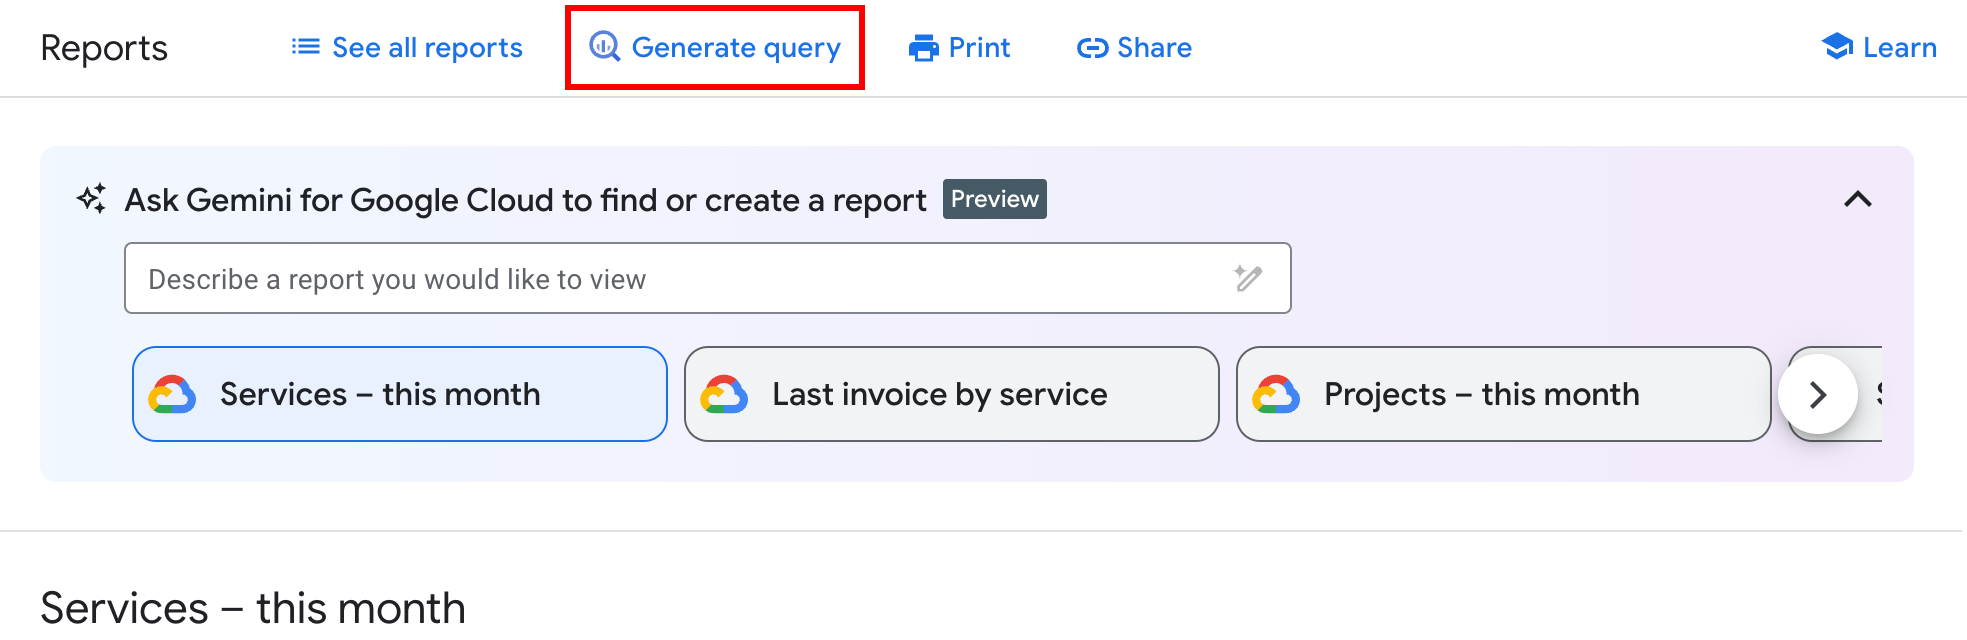Image resolution: width=1967 pixels, height=640 pixels.
Task: Choose the Last invoice by service chip
Action: (x=951, y=394)
